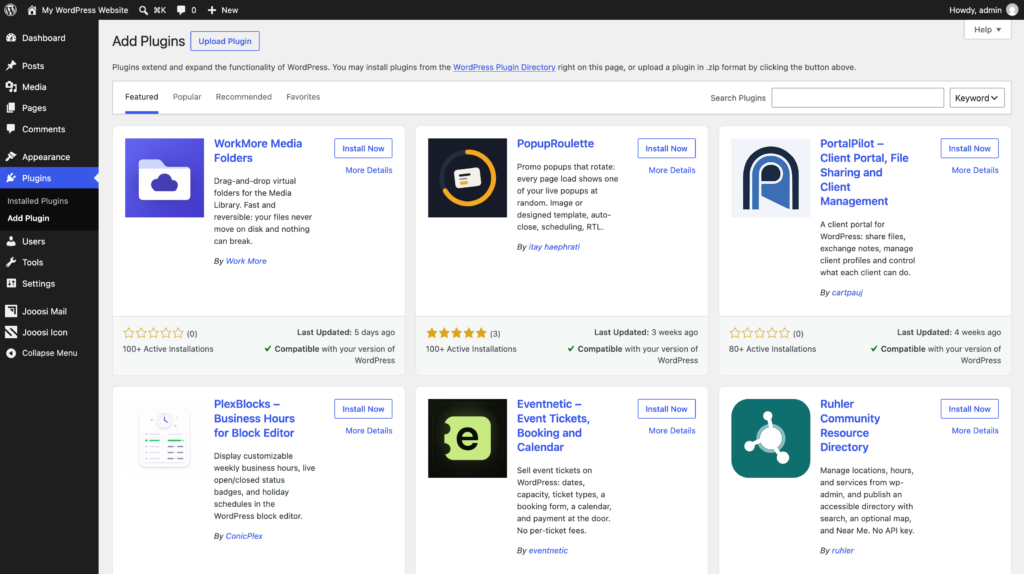Click the PopupRoulette five-star rating
1024x574 pixels.
(456, 333)
